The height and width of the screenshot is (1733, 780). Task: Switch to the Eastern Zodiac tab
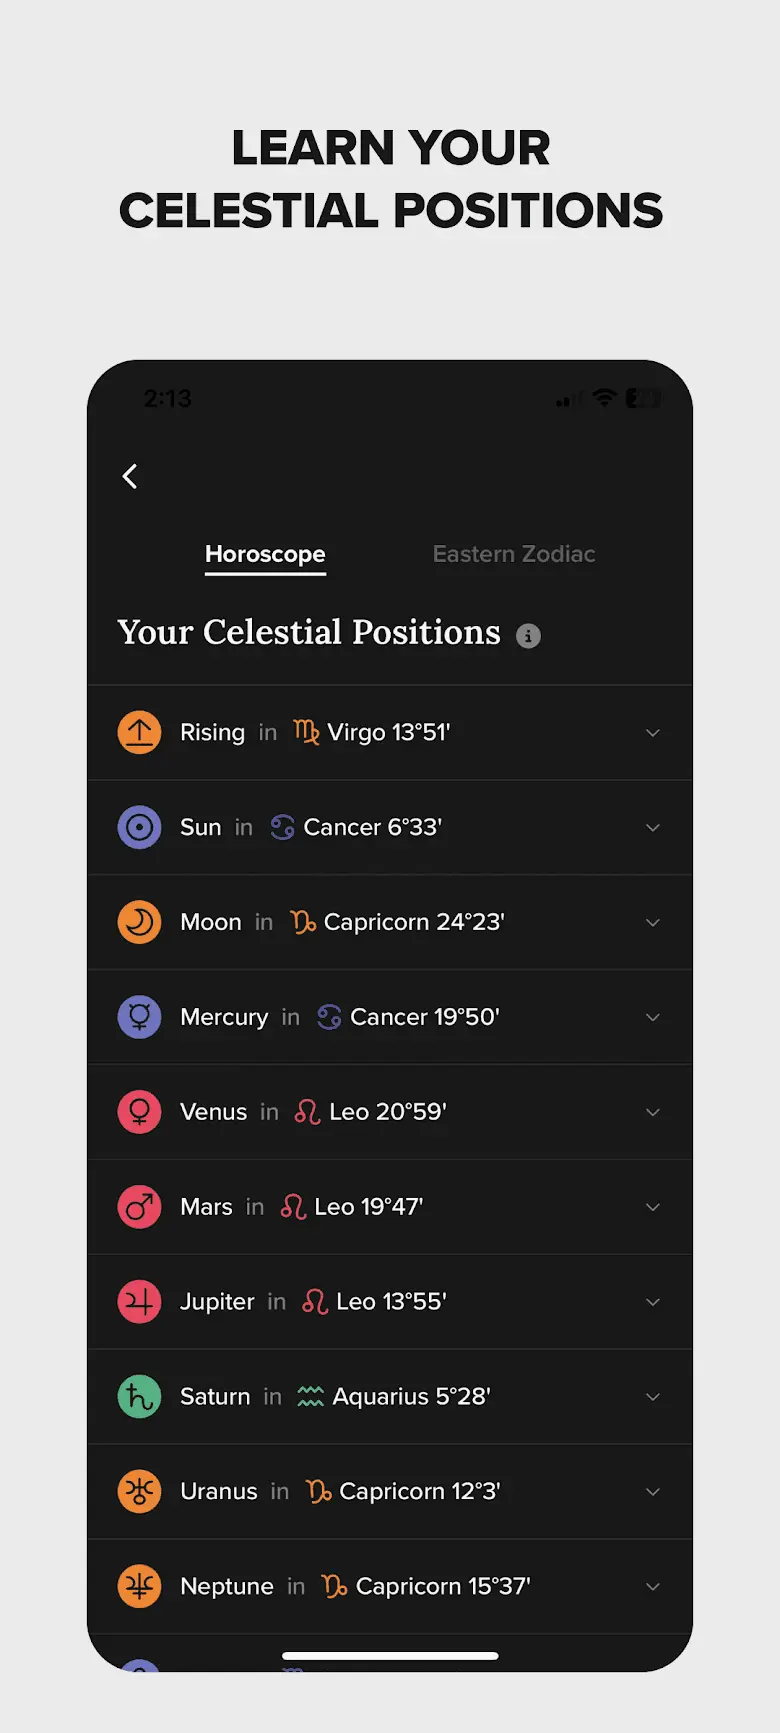(514, 554)
